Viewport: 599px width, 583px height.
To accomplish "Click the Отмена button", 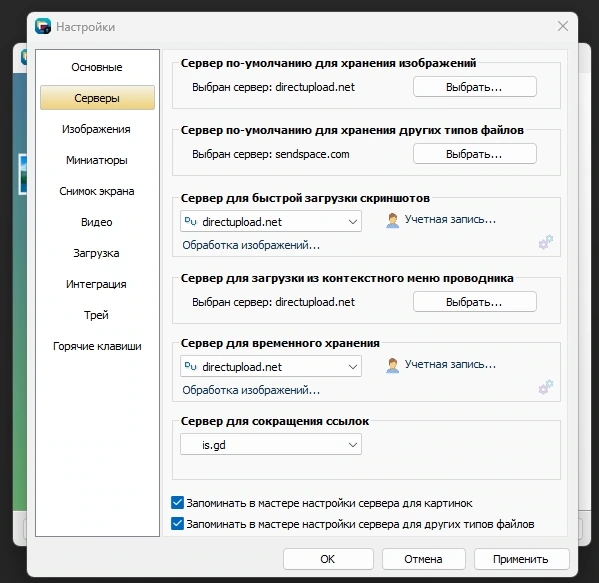I will 424,559.
